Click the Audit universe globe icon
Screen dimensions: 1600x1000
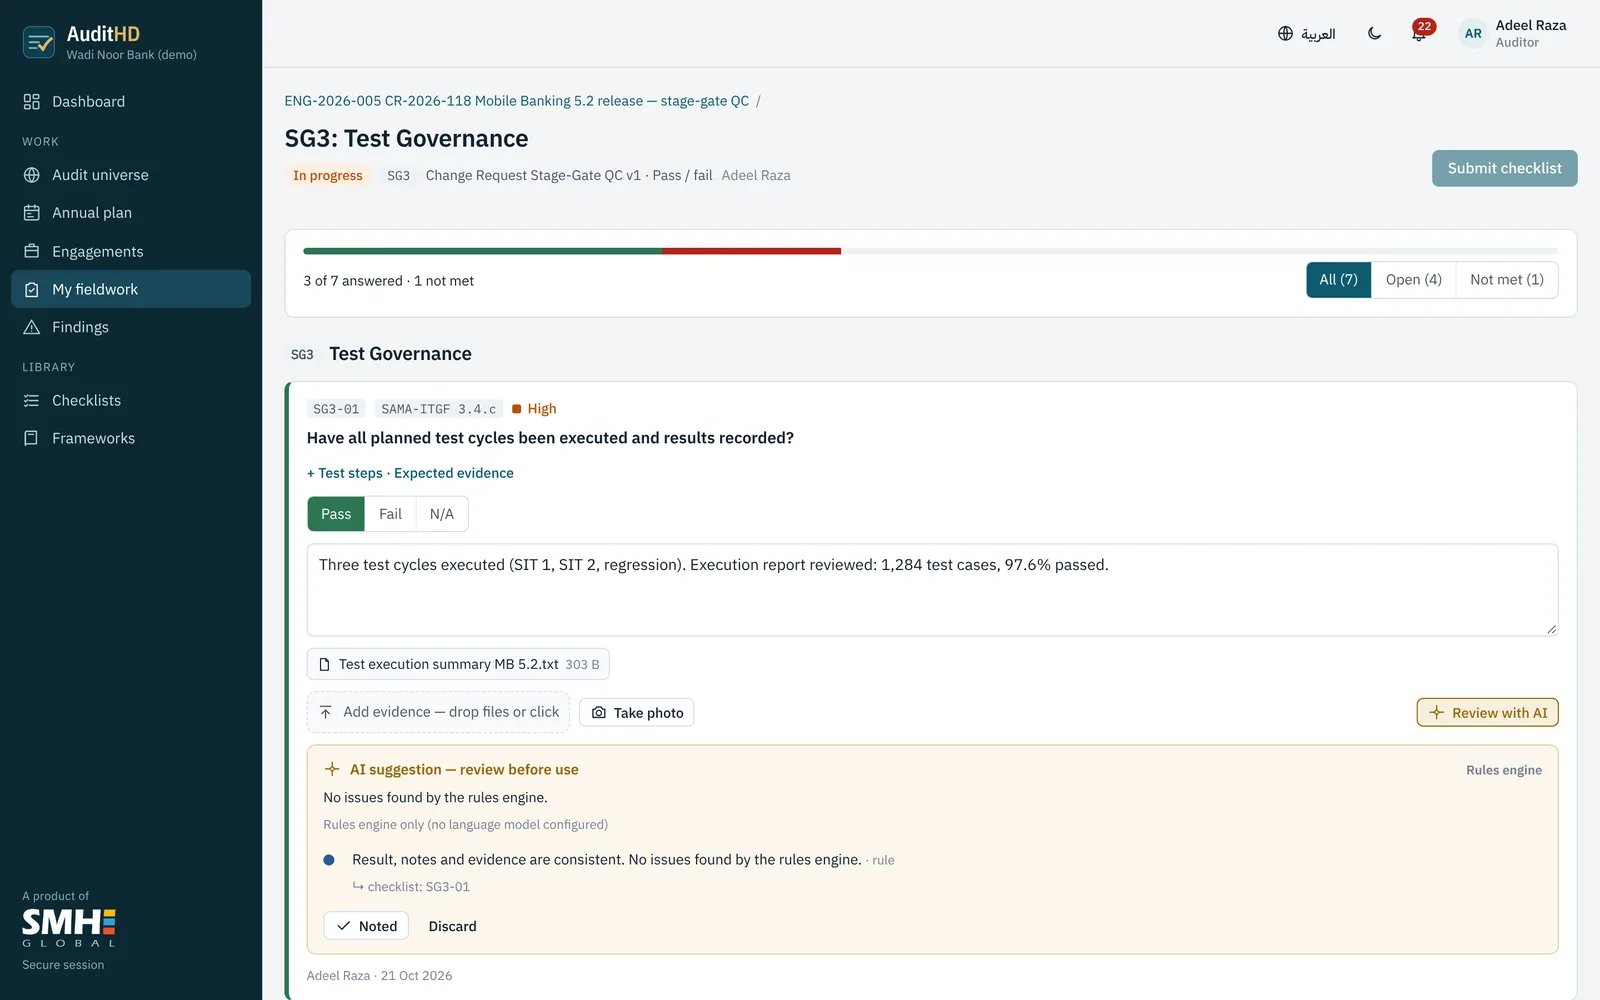coord(32,175)
